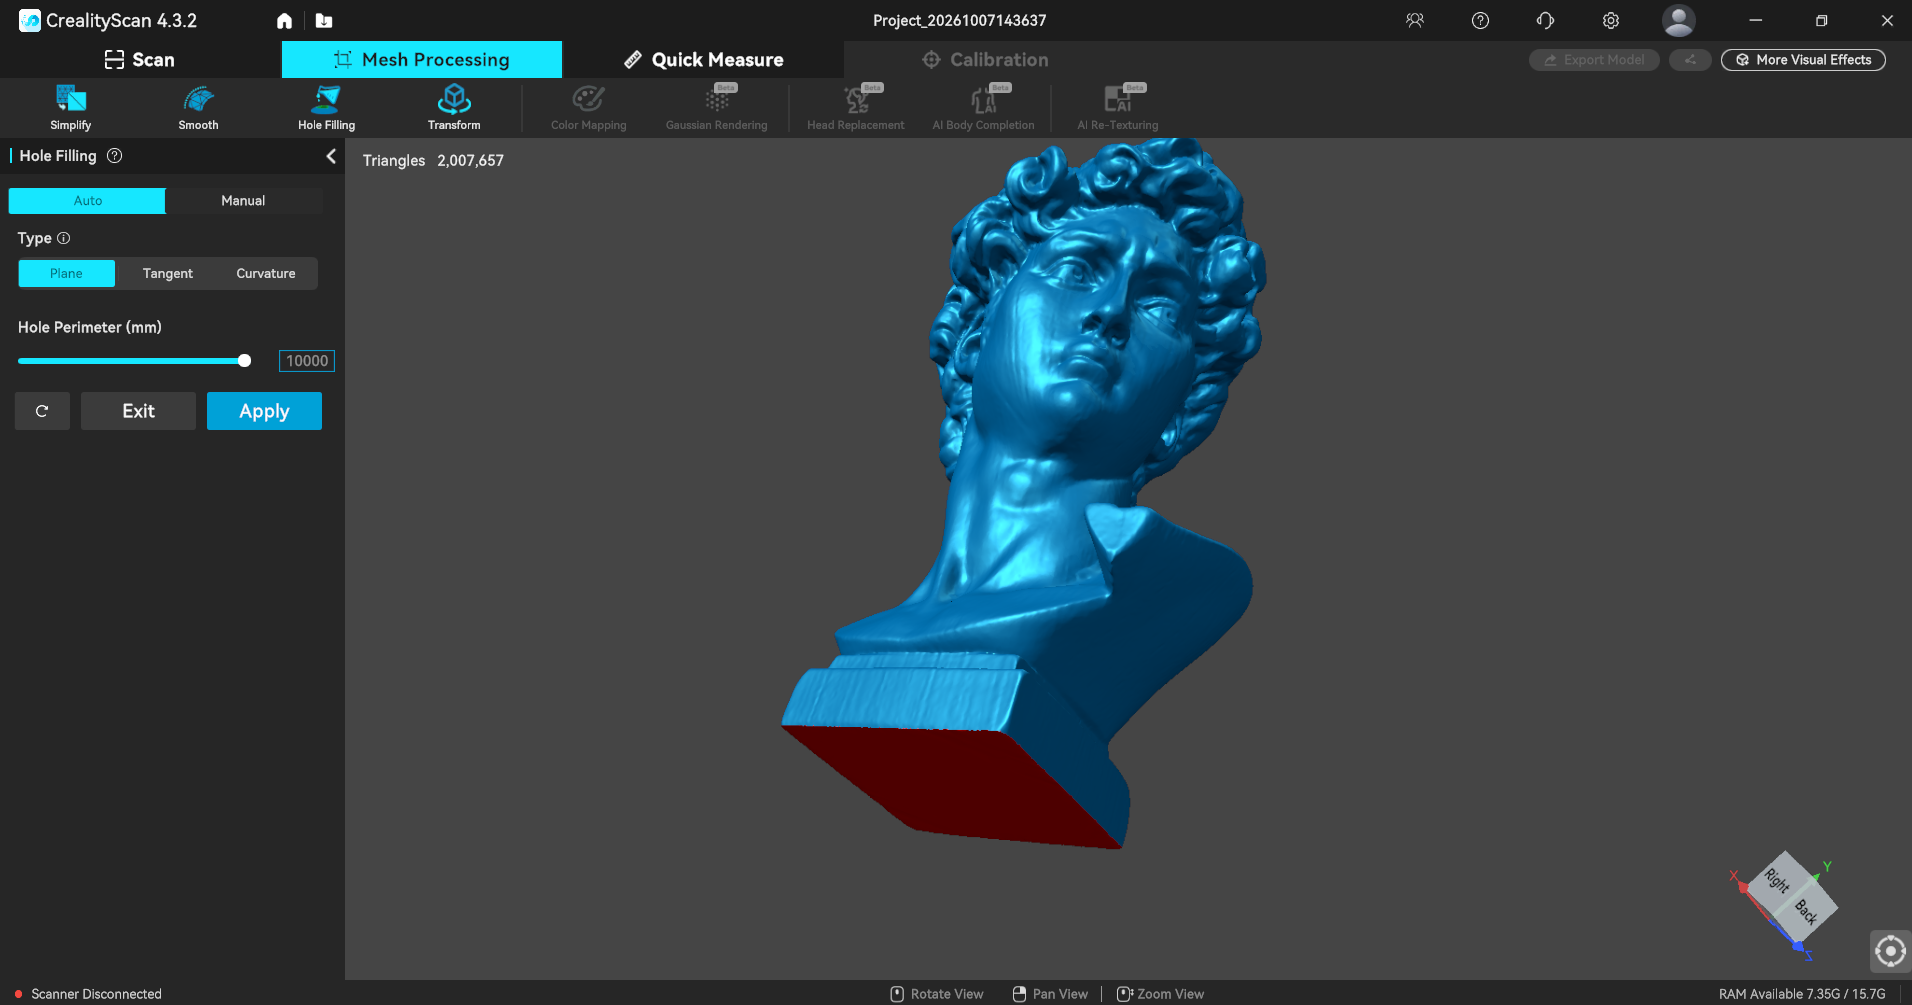Viewport: 1912px width, 1005px height.
Task: Open the help question mark icon in title bar
Action: point(1480,20)
